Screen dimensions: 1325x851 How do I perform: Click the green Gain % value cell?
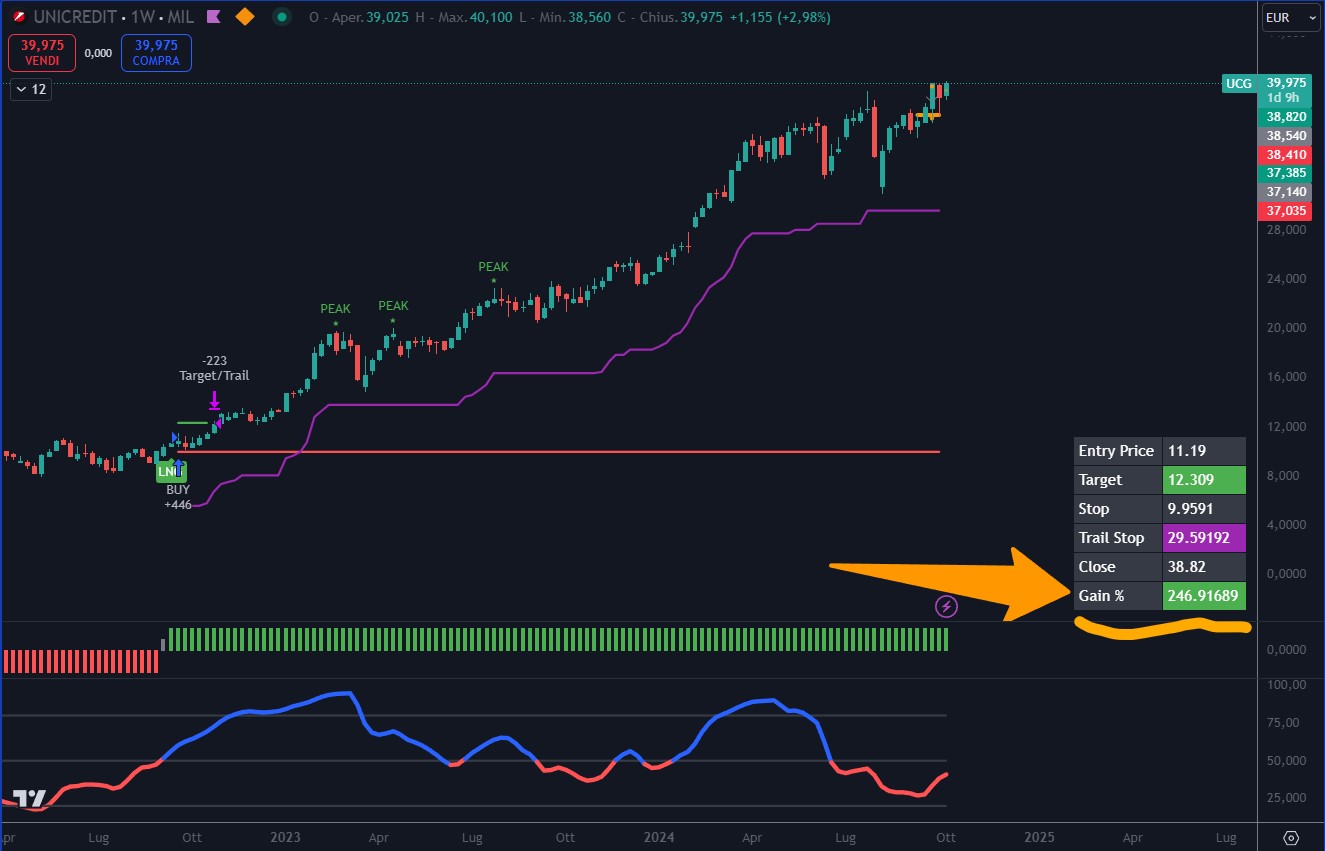click(1204, 596)
